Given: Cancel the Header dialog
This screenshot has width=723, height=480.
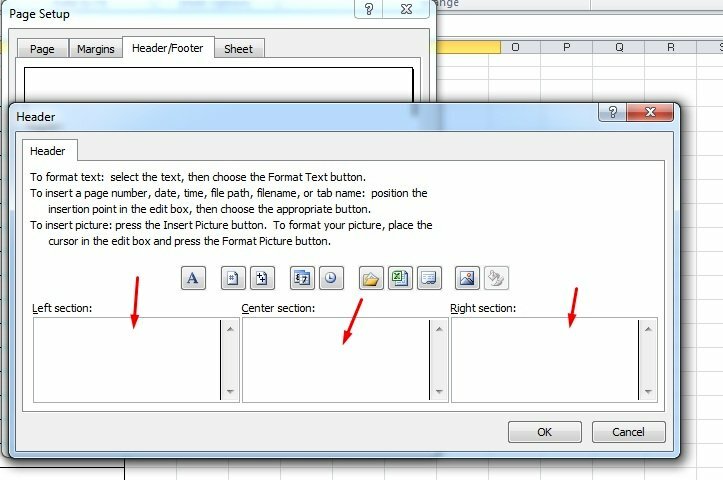Looking at the screenshot, I should 628,432.
